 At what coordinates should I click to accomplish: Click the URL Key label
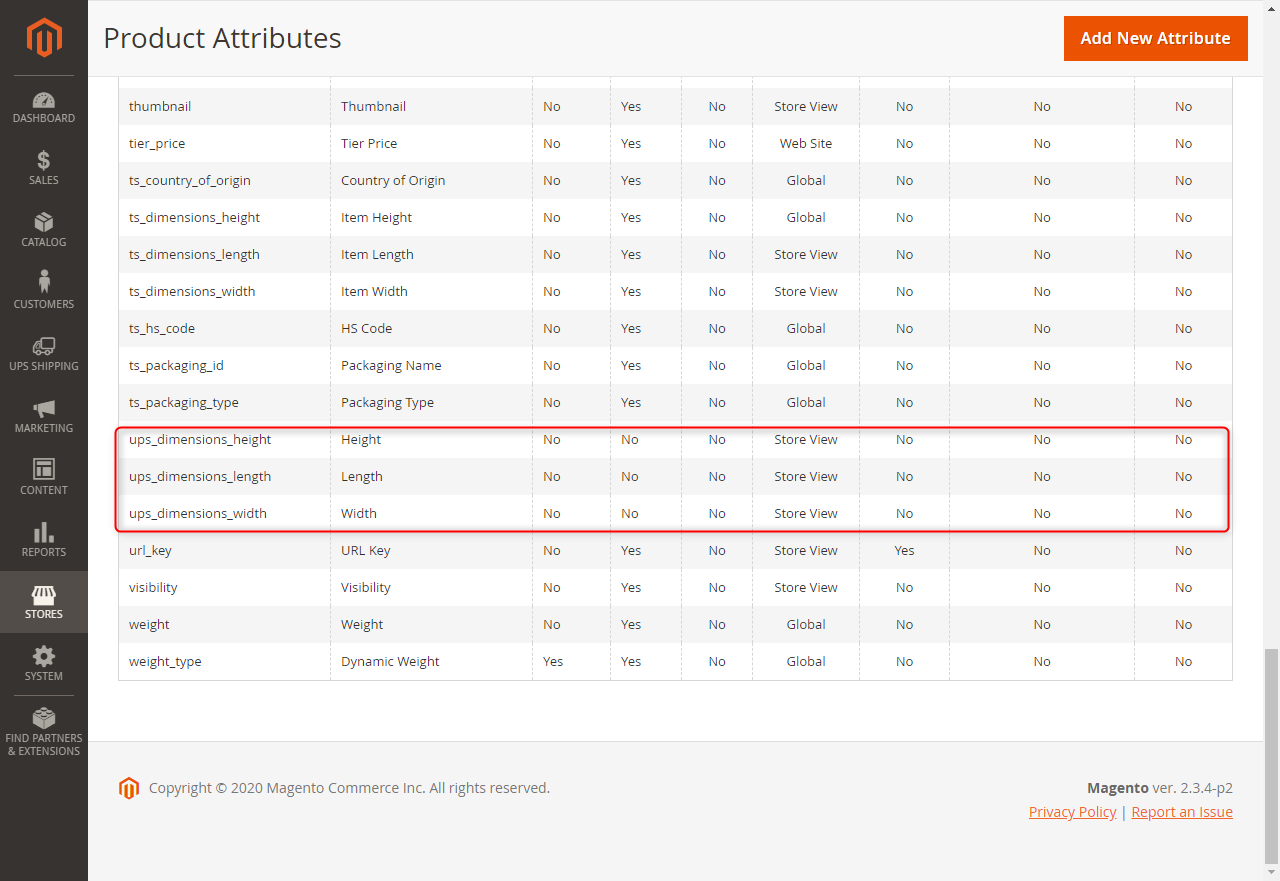[x=366, y=550]
